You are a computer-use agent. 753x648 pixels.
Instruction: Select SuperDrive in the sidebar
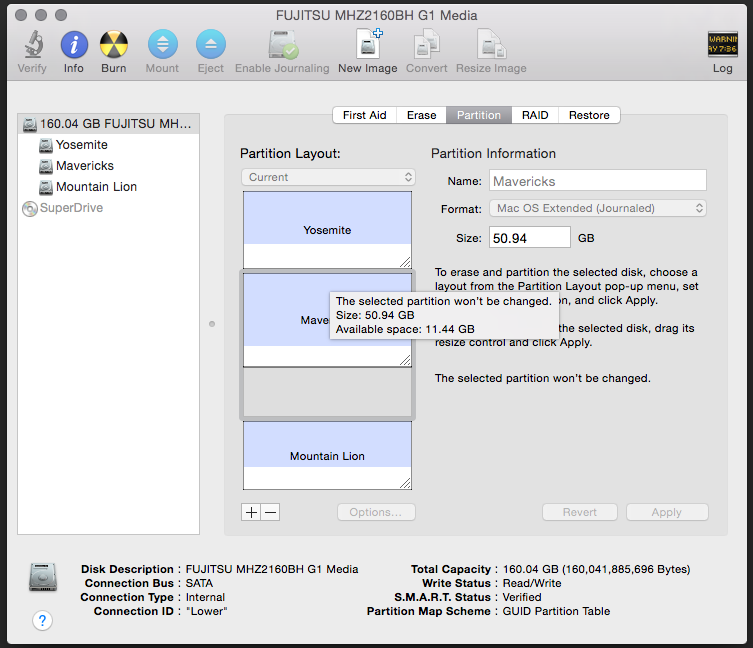point(109,208)
